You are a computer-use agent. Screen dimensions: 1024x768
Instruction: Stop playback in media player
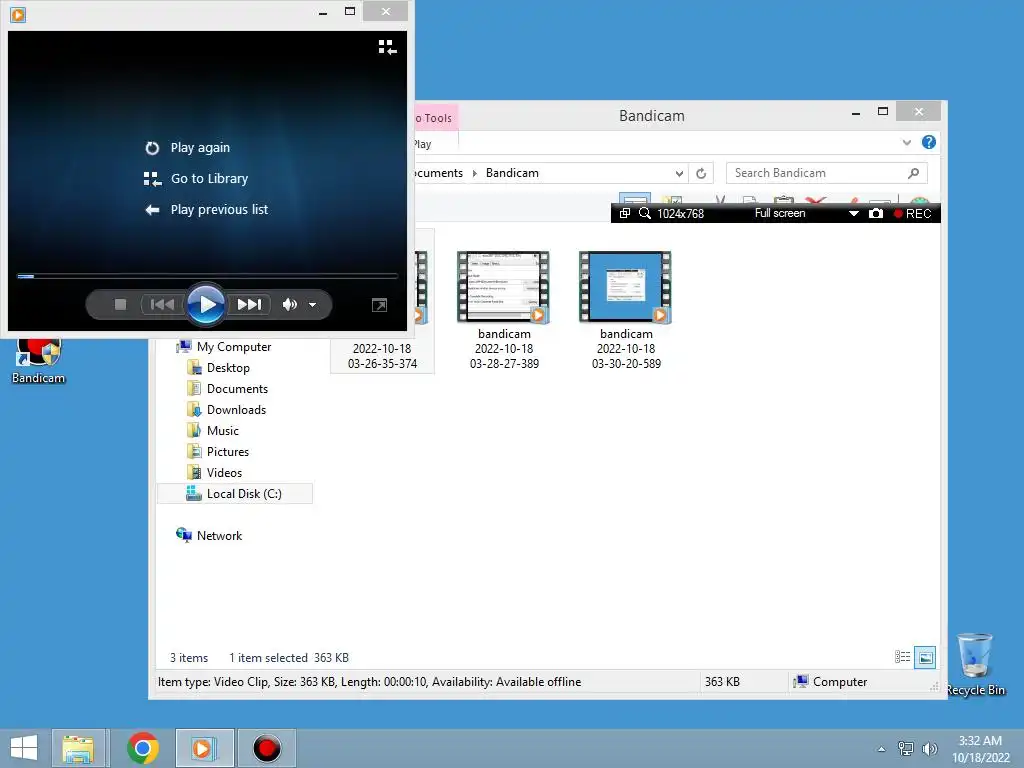(120, 304)
